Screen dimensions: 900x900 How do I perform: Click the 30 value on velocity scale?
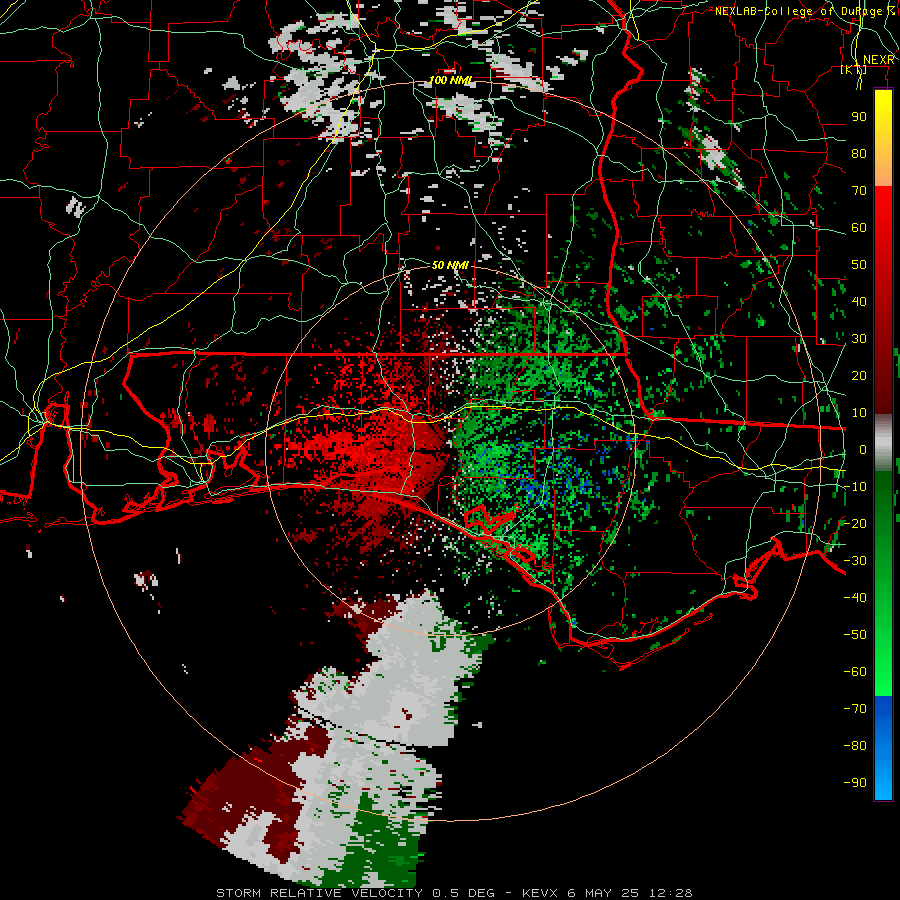coord(859,339)
